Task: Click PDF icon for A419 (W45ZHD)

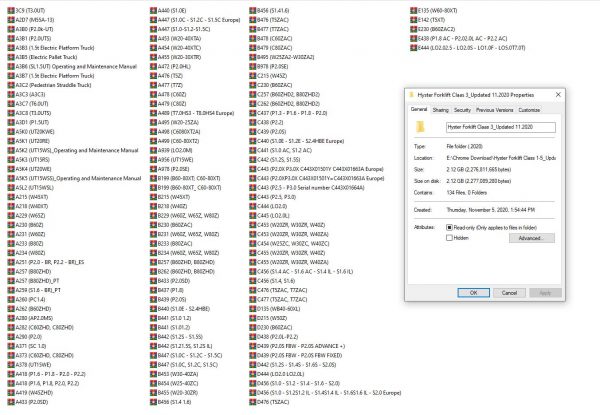Action: [11, 393]
